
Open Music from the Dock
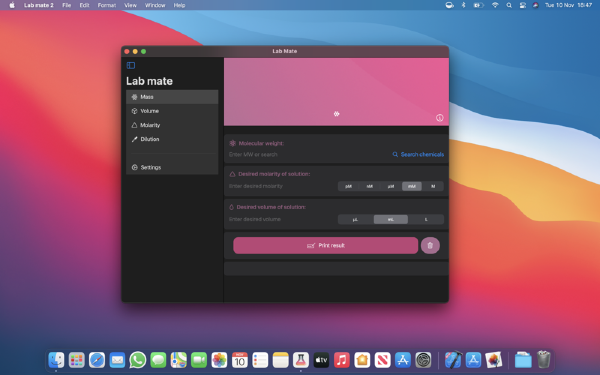click(x=342, y=360)
